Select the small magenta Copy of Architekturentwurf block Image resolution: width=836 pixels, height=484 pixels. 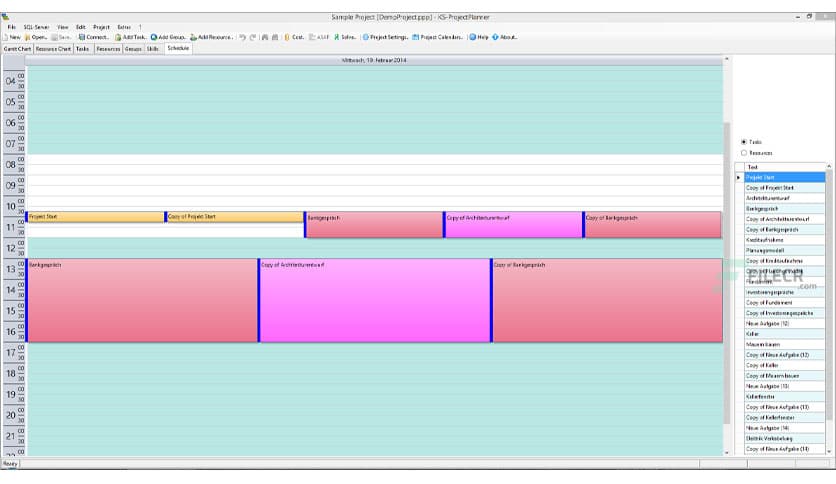click(513, 224)
